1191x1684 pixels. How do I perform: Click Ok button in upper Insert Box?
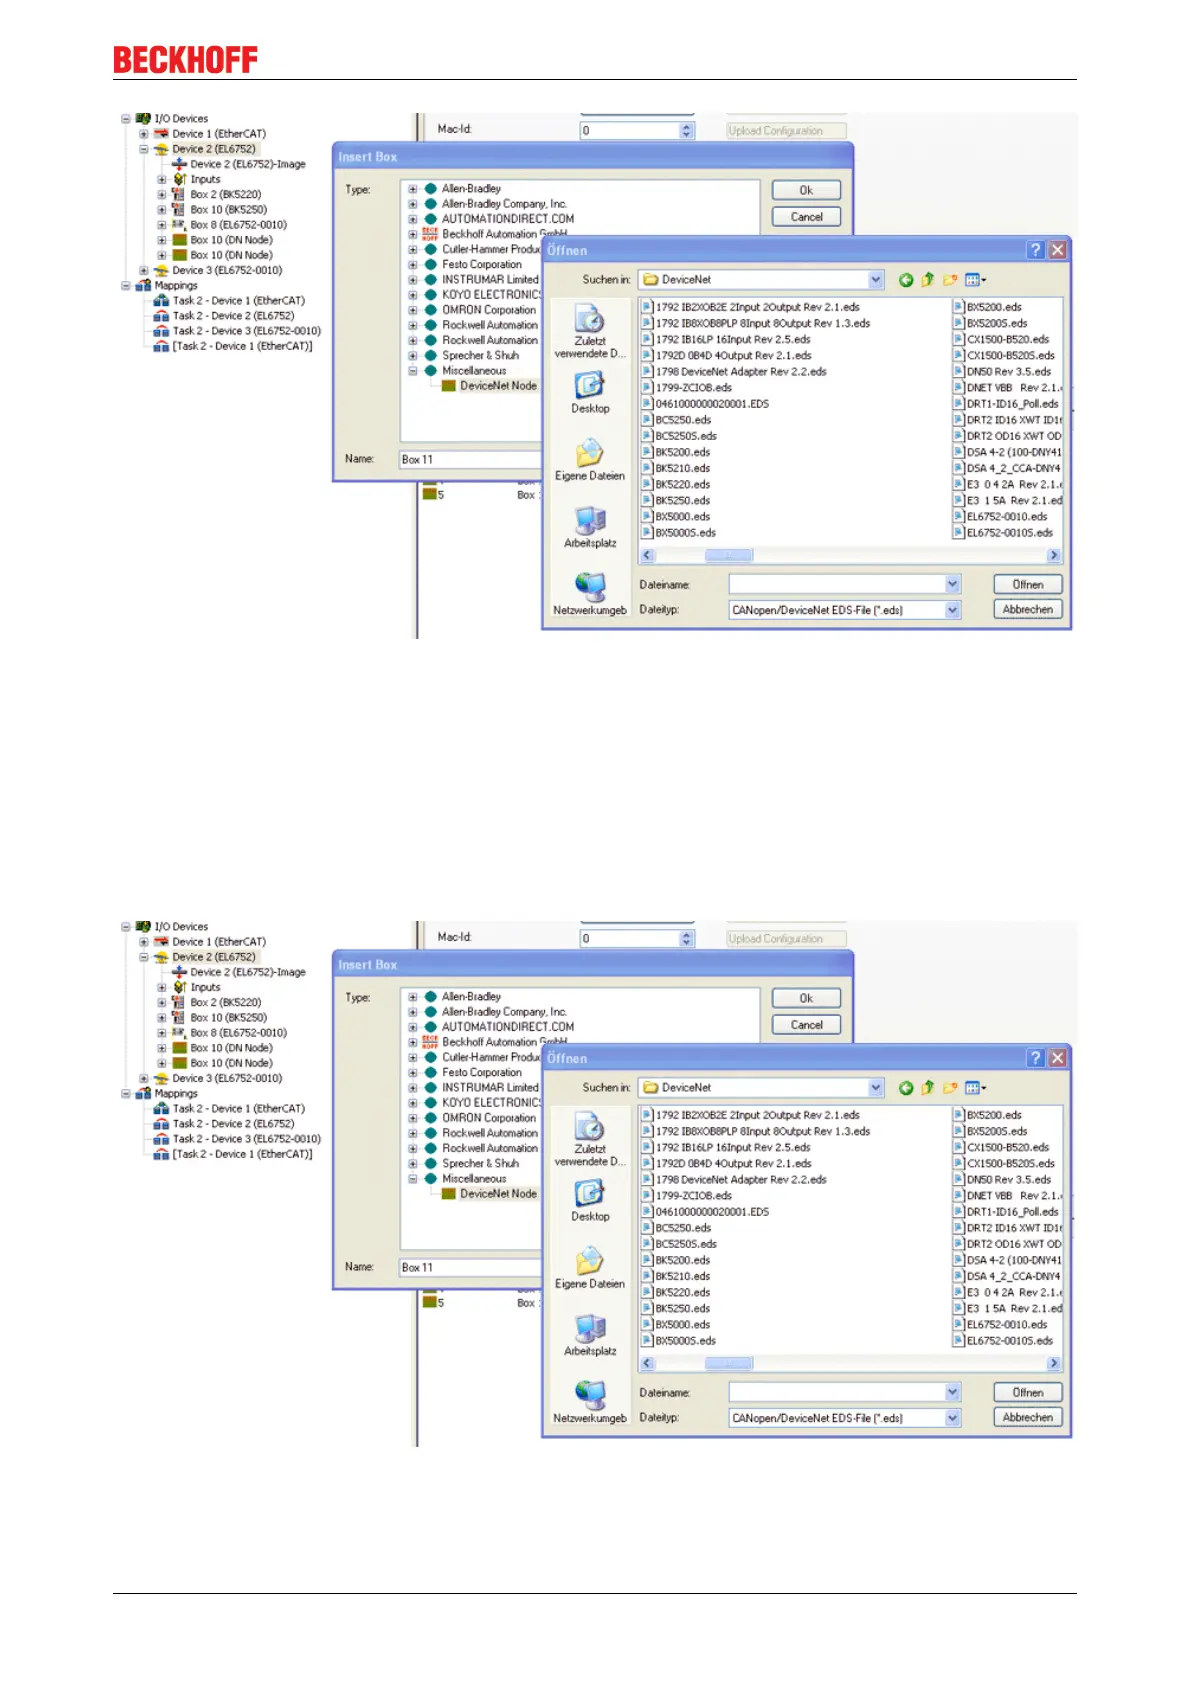click(x=806, y=190)
